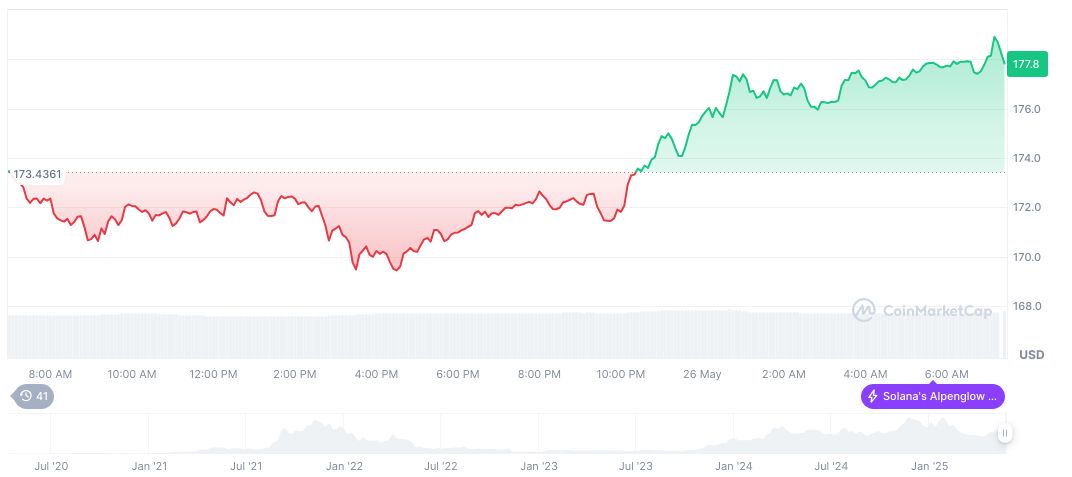The image size is (1072, 477).
Task: Click the 168.0 price axis label
Action: [x=1028, y=306]
